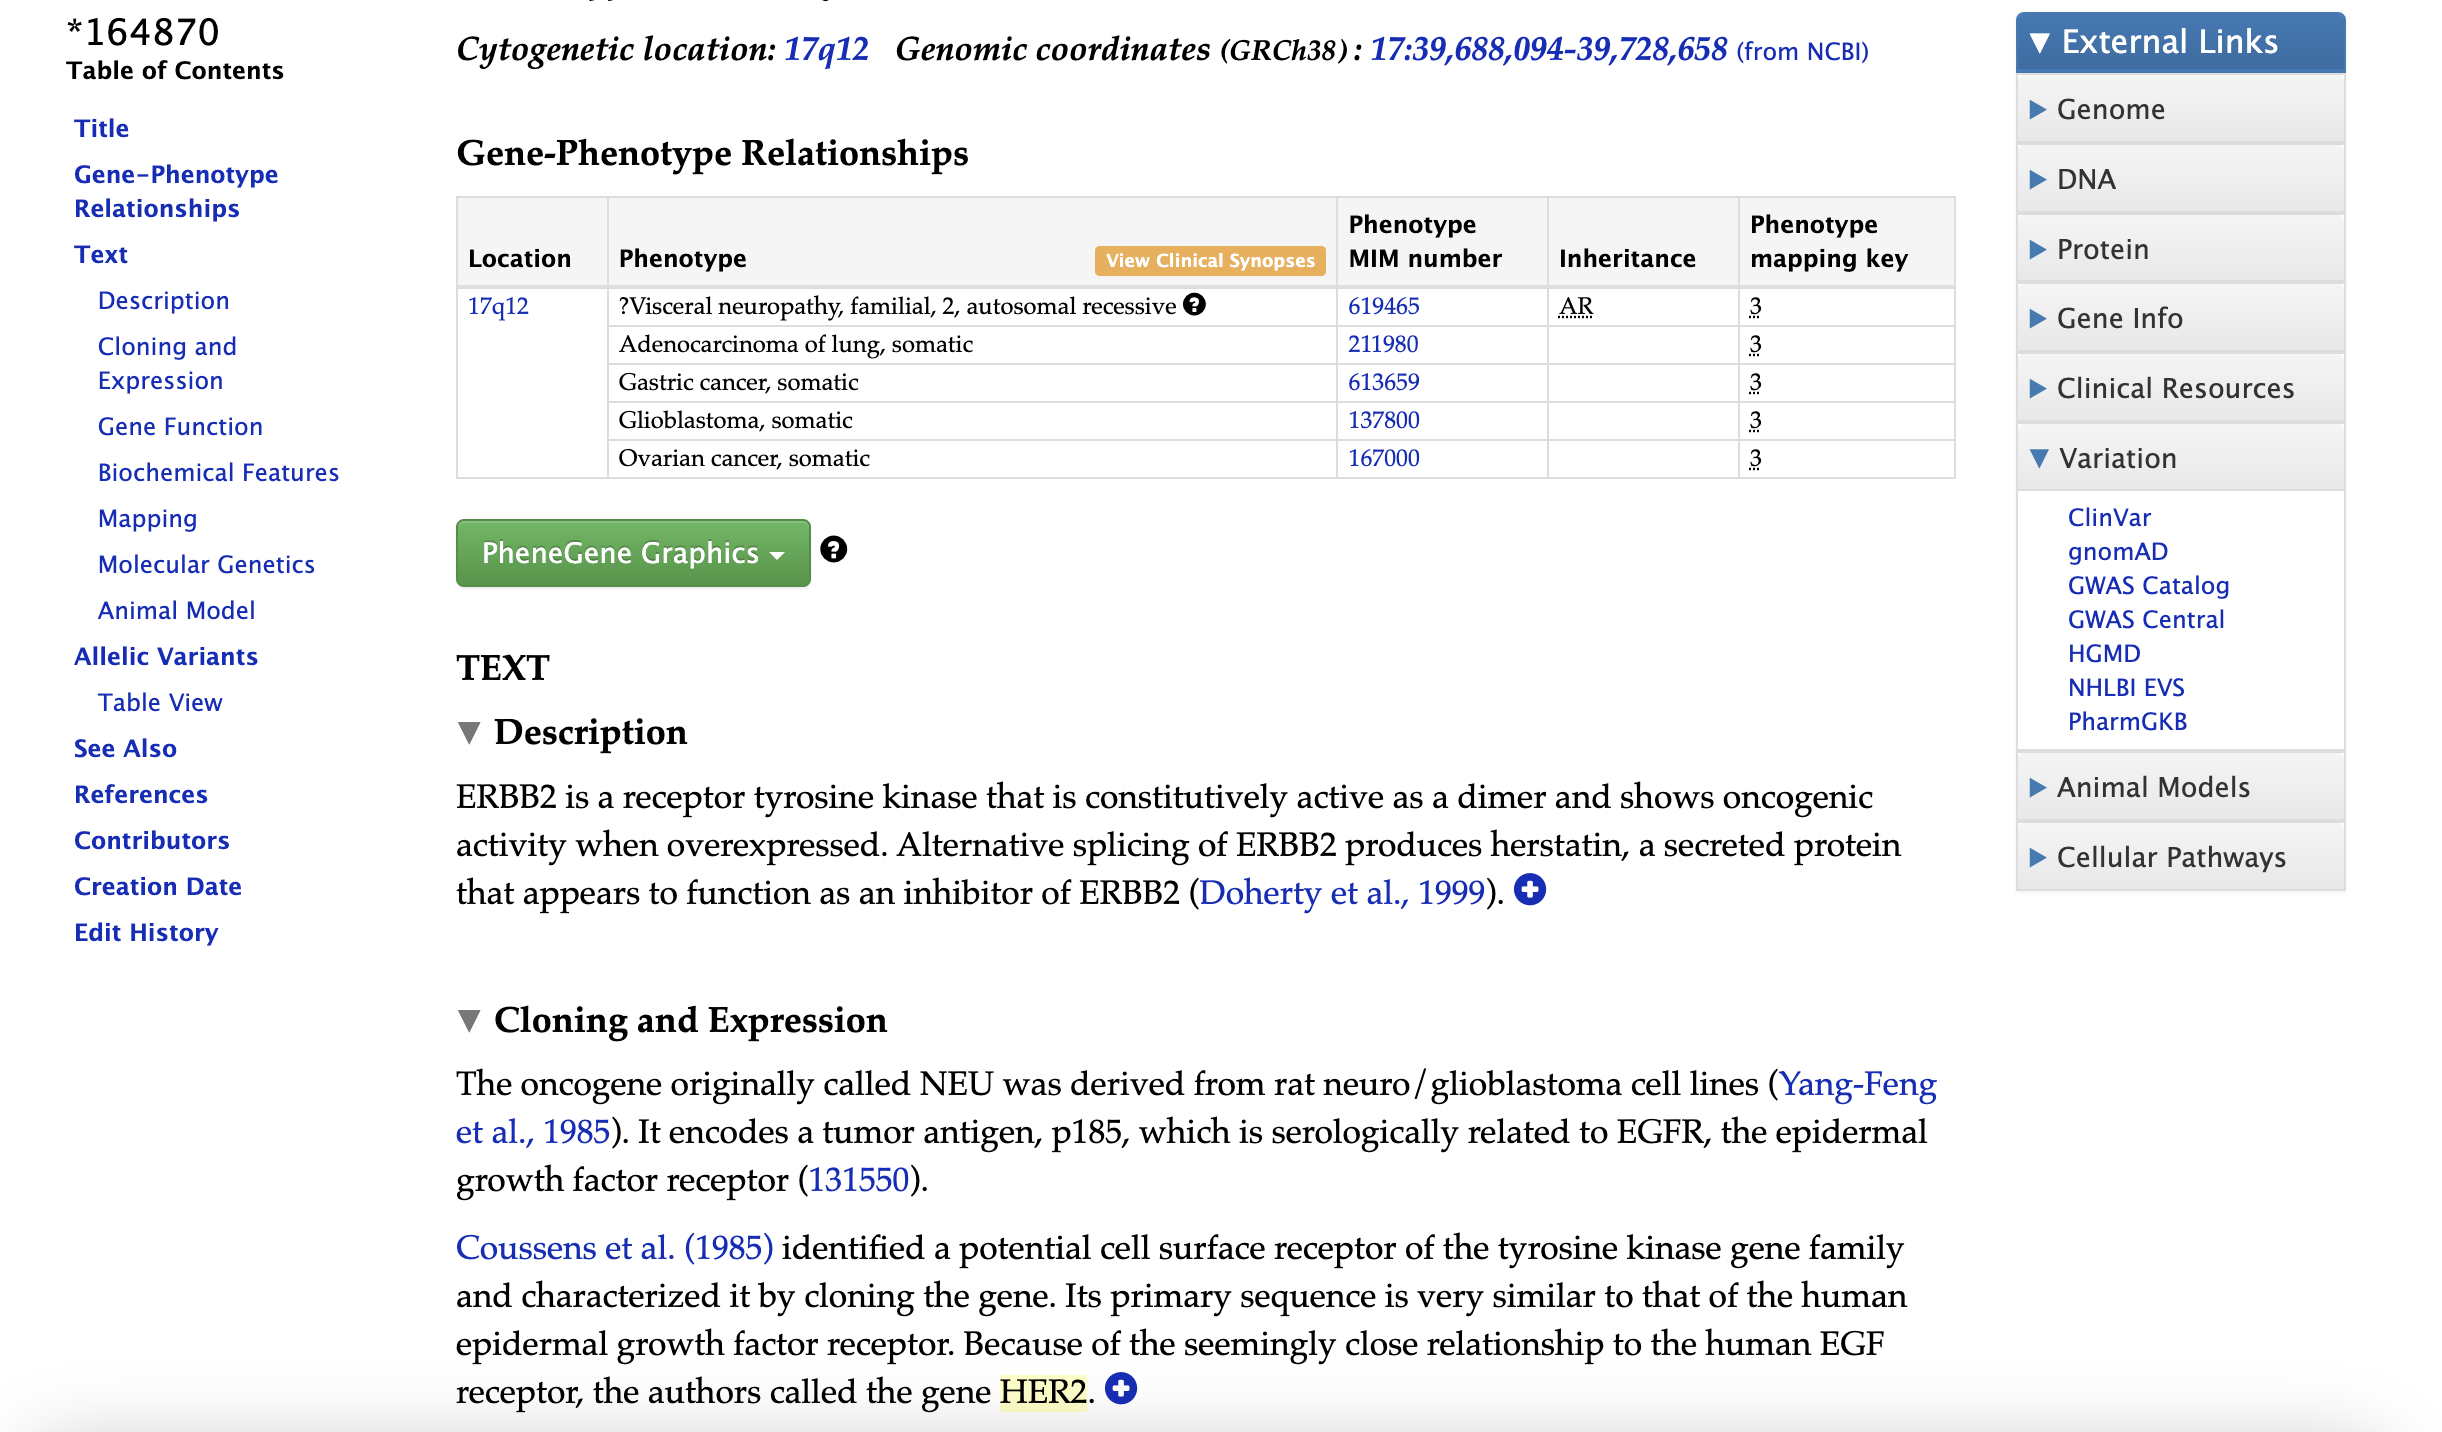Jump to Creation Date in contents

(x=158, y=886)
